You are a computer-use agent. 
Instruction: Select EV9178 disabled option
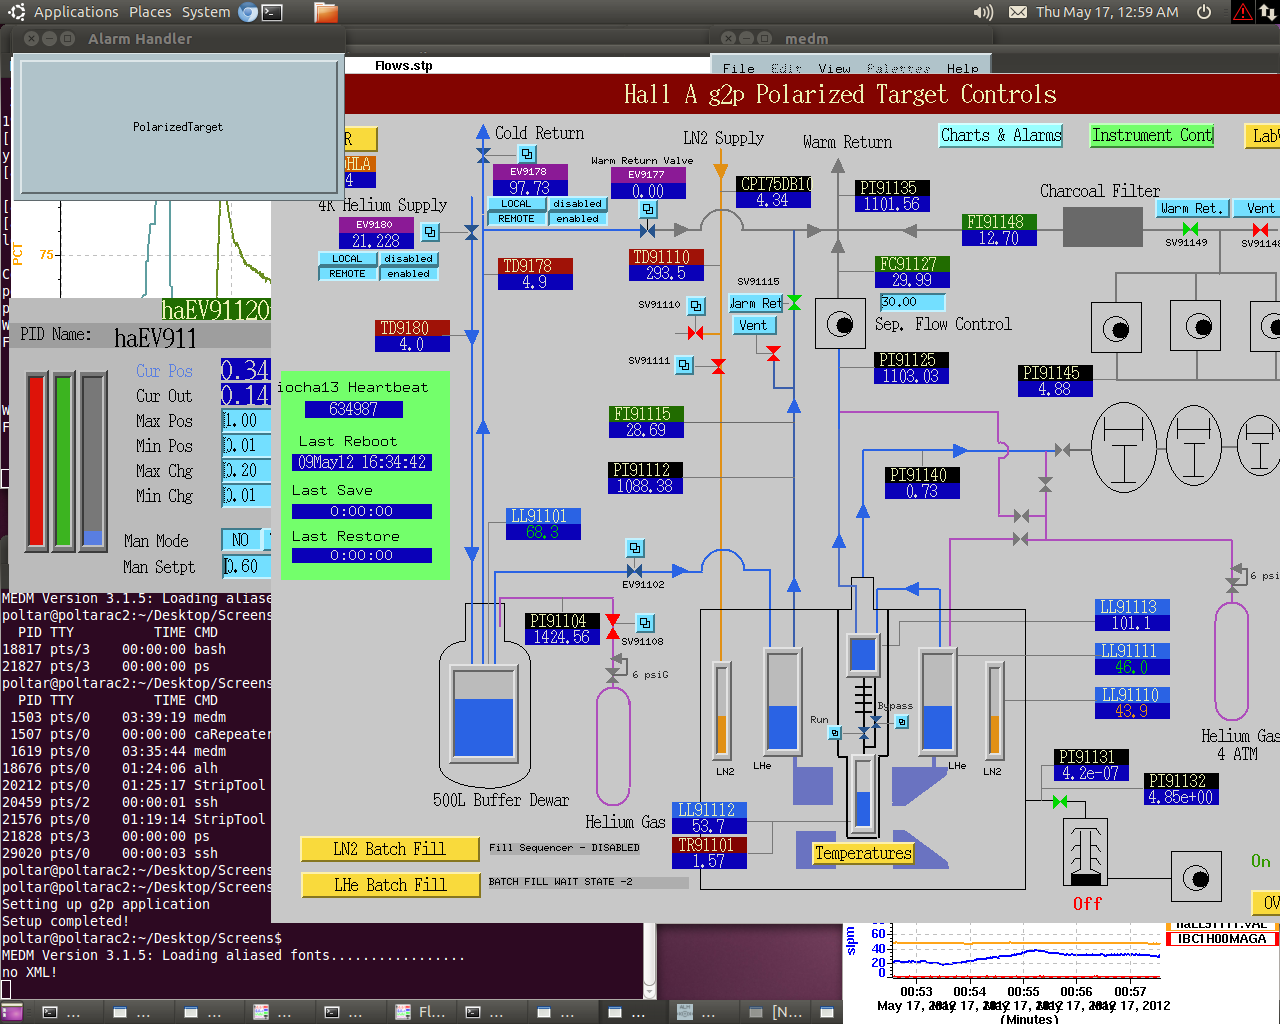point(577,204)
